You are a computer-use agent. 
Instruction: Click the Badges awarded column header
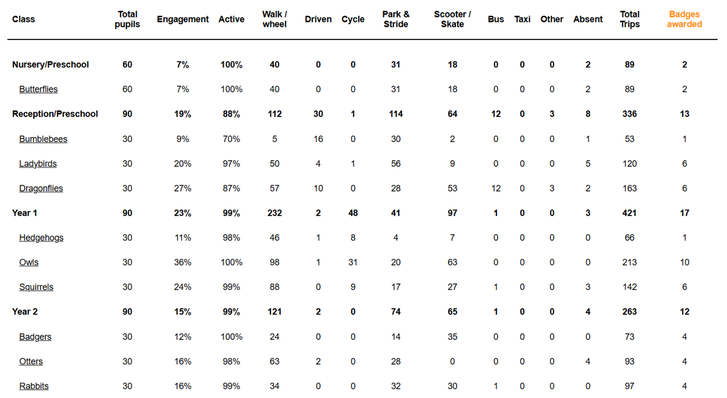[x=684, y=19]
